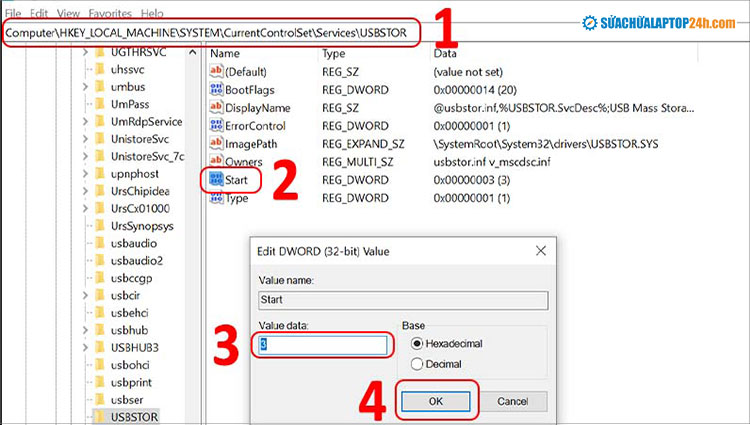The height and width of the screenshot is (425, 750).
Task: Click the REG_MULTI_SZ type cell
Action: pyautogui.click(x=357, y=162)
